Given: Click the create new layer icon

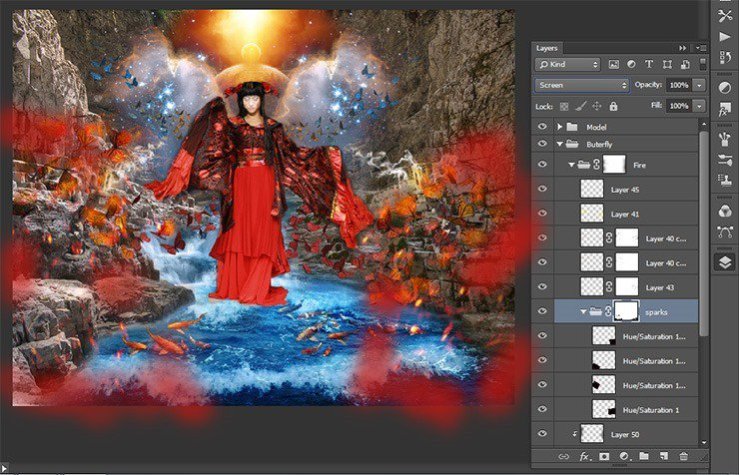Looking at the screenshot, I should click(x=664, y=456).
